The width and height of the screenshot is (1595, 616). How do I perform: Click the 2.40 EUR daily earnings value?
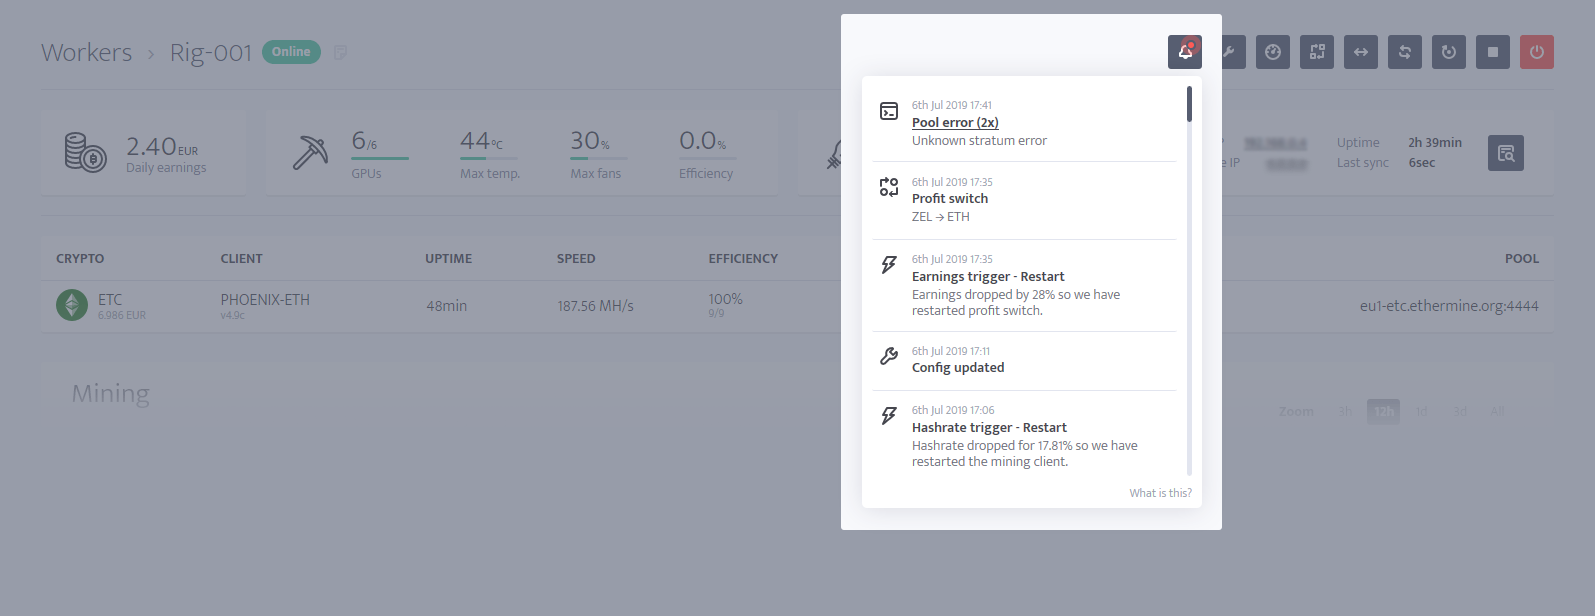(x=162, y=147)
